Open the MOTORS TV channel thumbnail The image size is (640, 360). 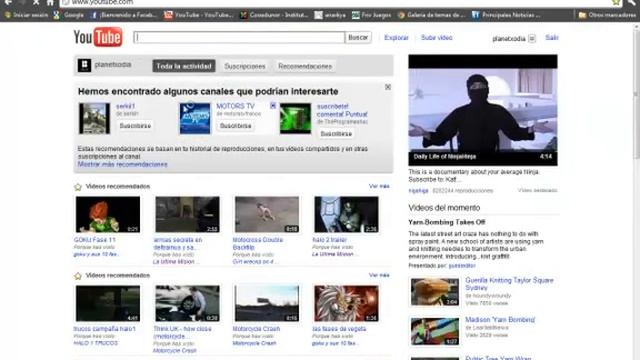195,119
